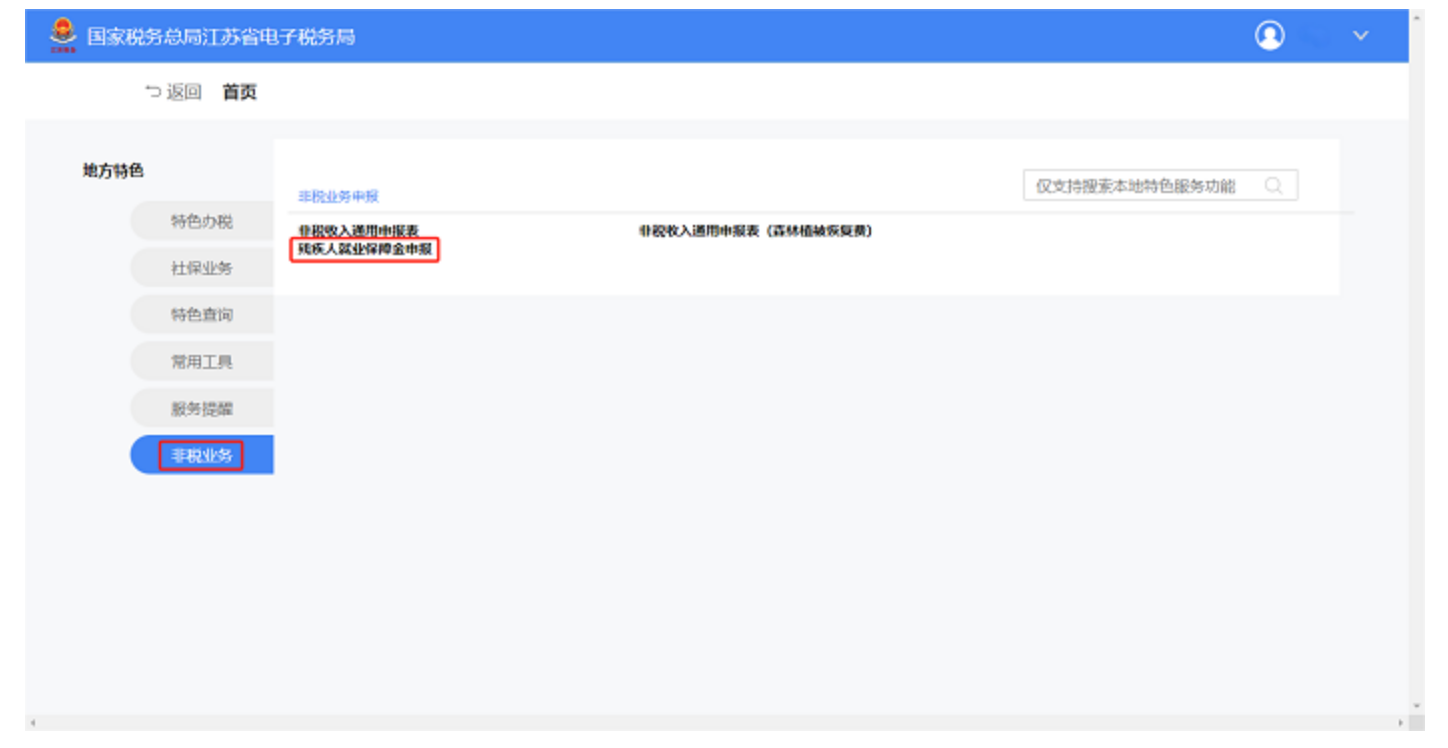Open 非税收入通用申报表 link
This screenshot has width=1448, height=748.
[x=358, y=231]
